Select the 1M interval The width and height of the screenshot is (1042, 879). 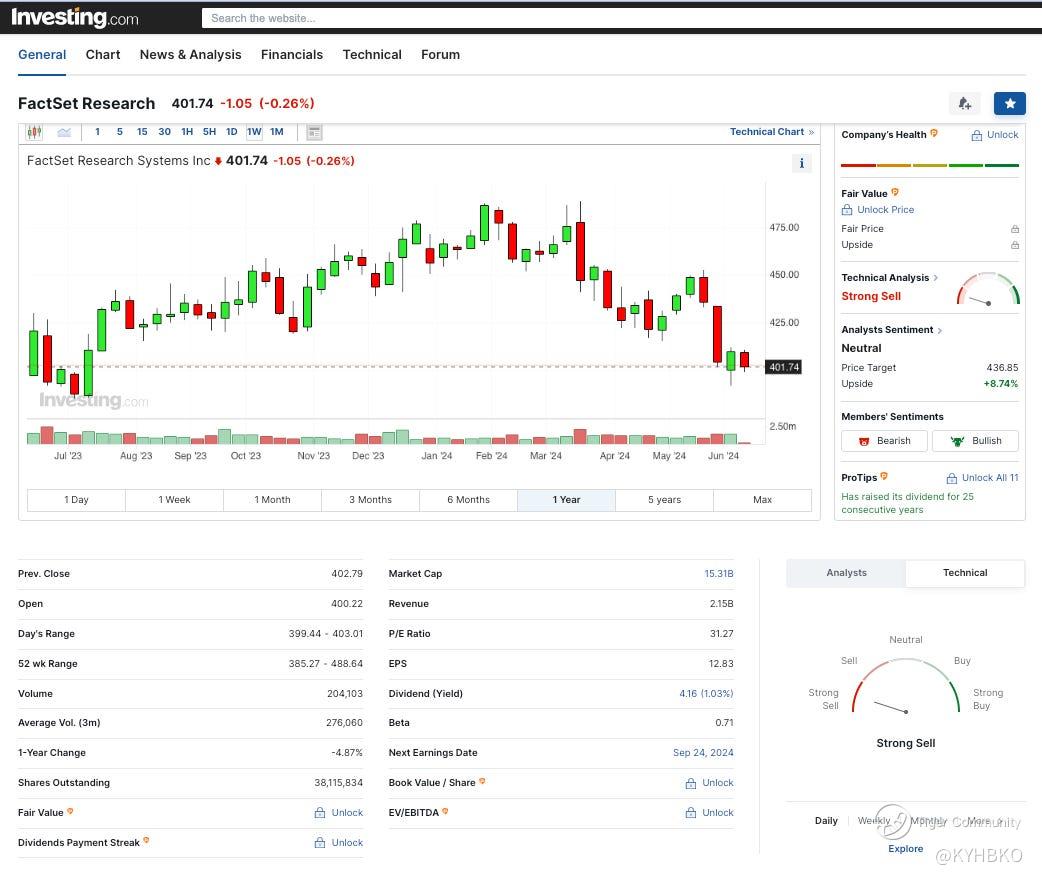pyautogui.click(x=277, y=132)
